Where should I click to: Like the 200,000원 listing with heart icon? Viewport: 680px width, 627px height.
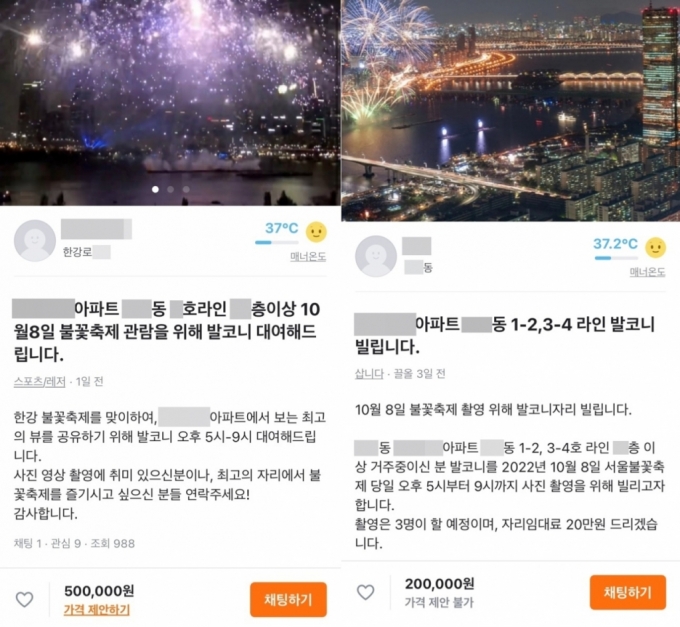click(366, 592)
